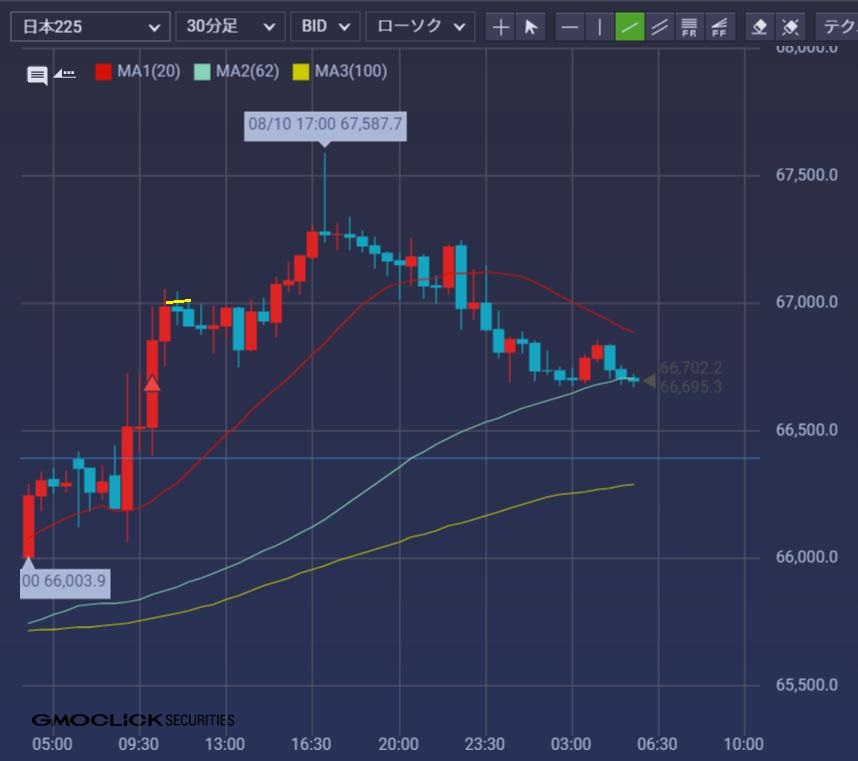Viewport: 858px width, 761px height.
Task: Click the red buy arrow marker on chart
Action: [x=152, y=383]
